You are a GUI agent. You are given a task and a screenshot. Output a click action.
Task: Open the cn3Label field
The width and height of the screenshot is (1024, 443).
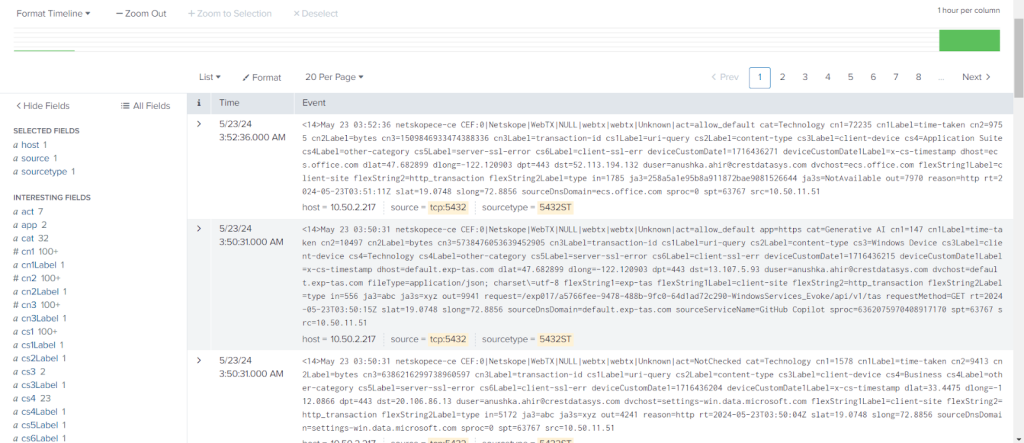(40, 318)
